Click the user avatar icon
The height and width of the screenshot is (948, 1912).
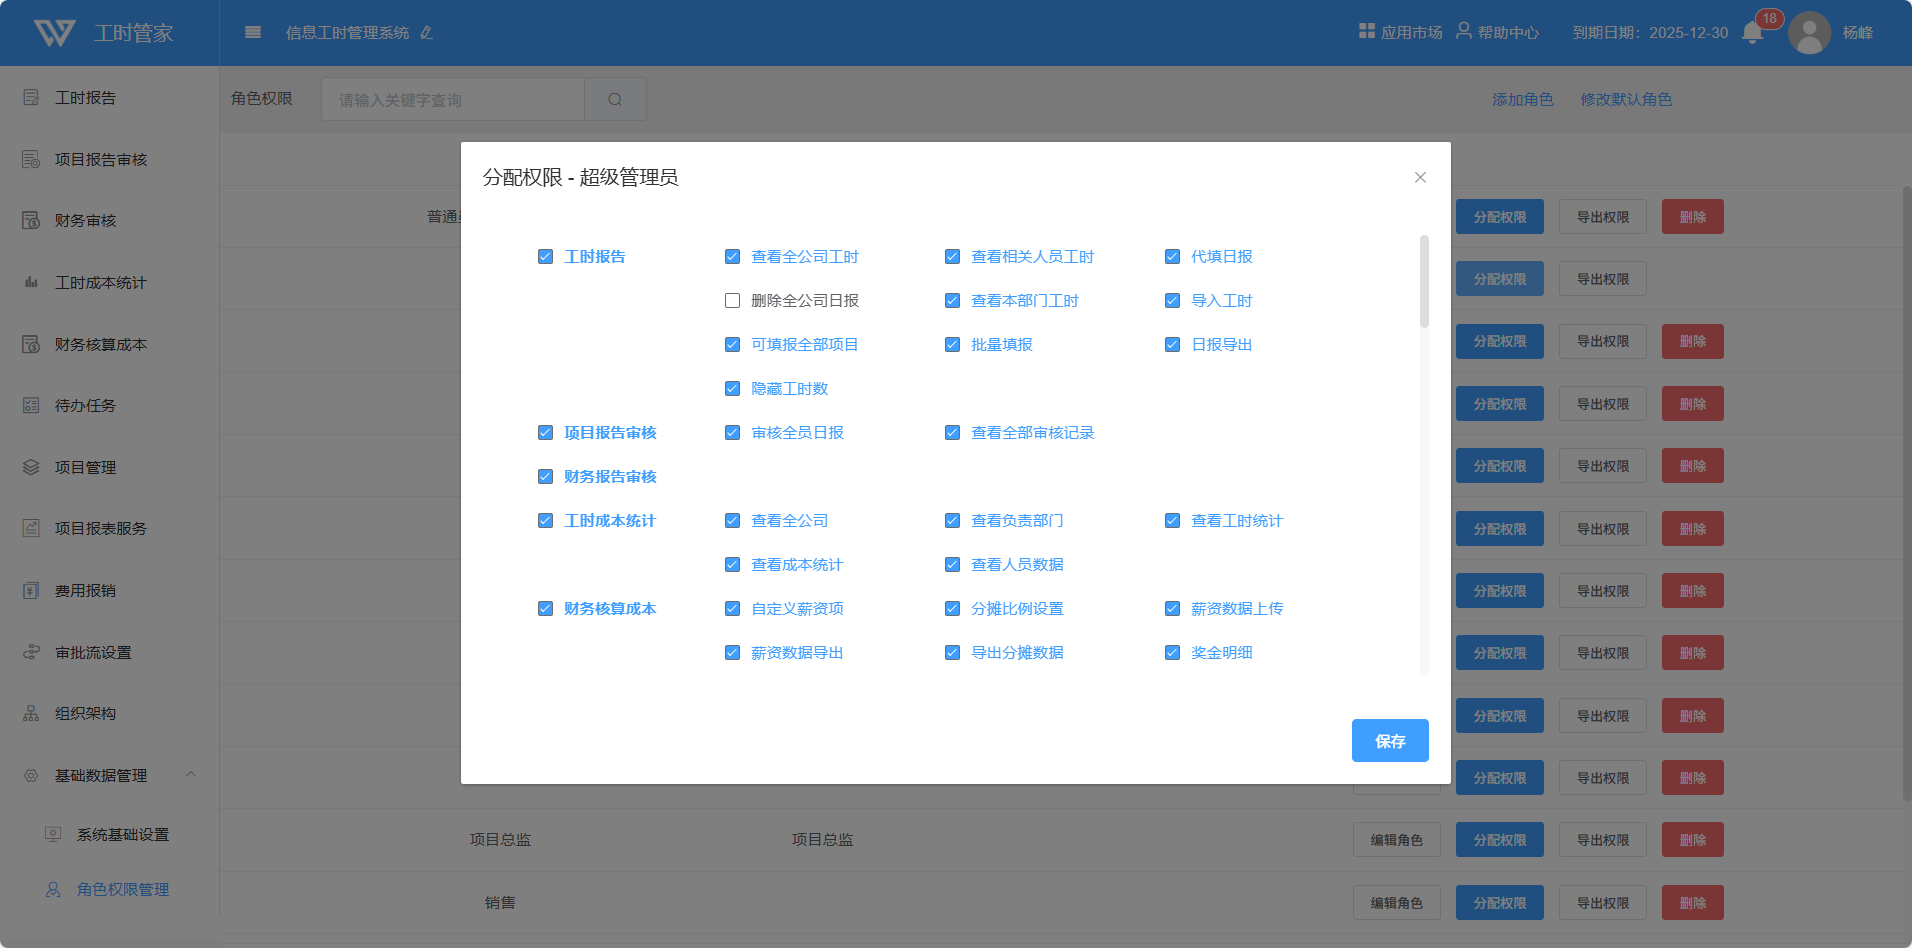[x=1808, y=33]
